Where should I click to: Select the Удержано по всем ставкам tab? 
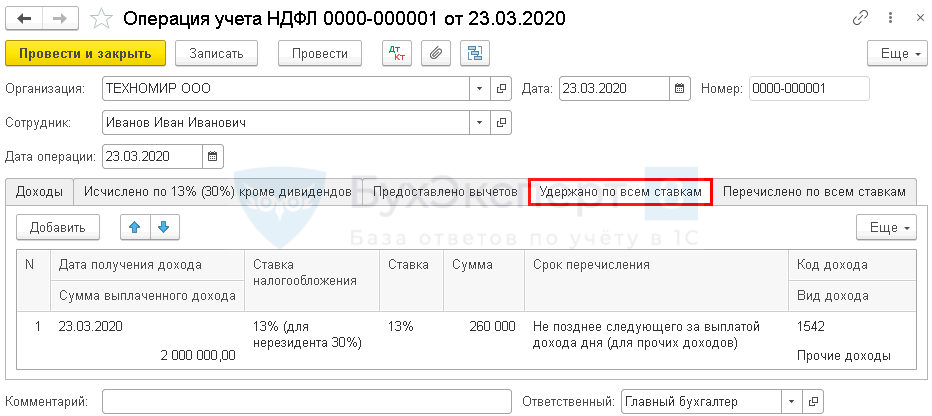(x=621, y=193)
